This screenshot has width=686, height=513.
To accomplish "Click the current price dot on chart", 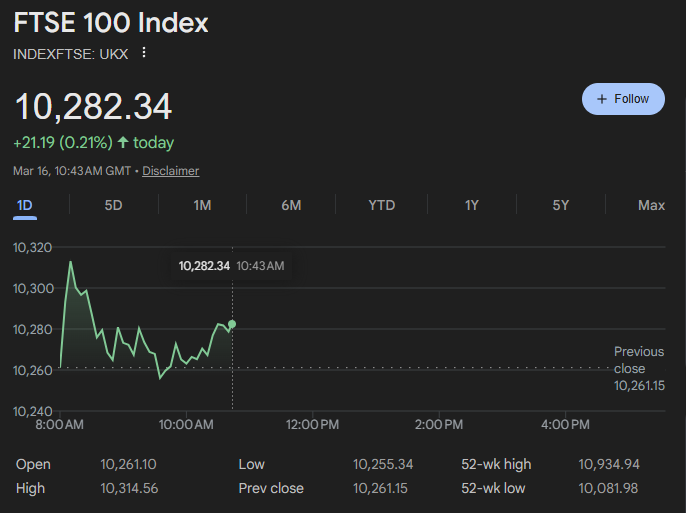I will 232,324.
